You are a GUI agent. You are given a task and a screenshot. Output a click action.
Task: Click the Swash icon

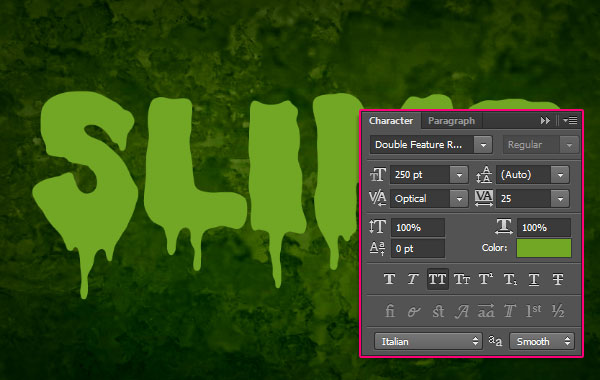click(x=461, y=311)
